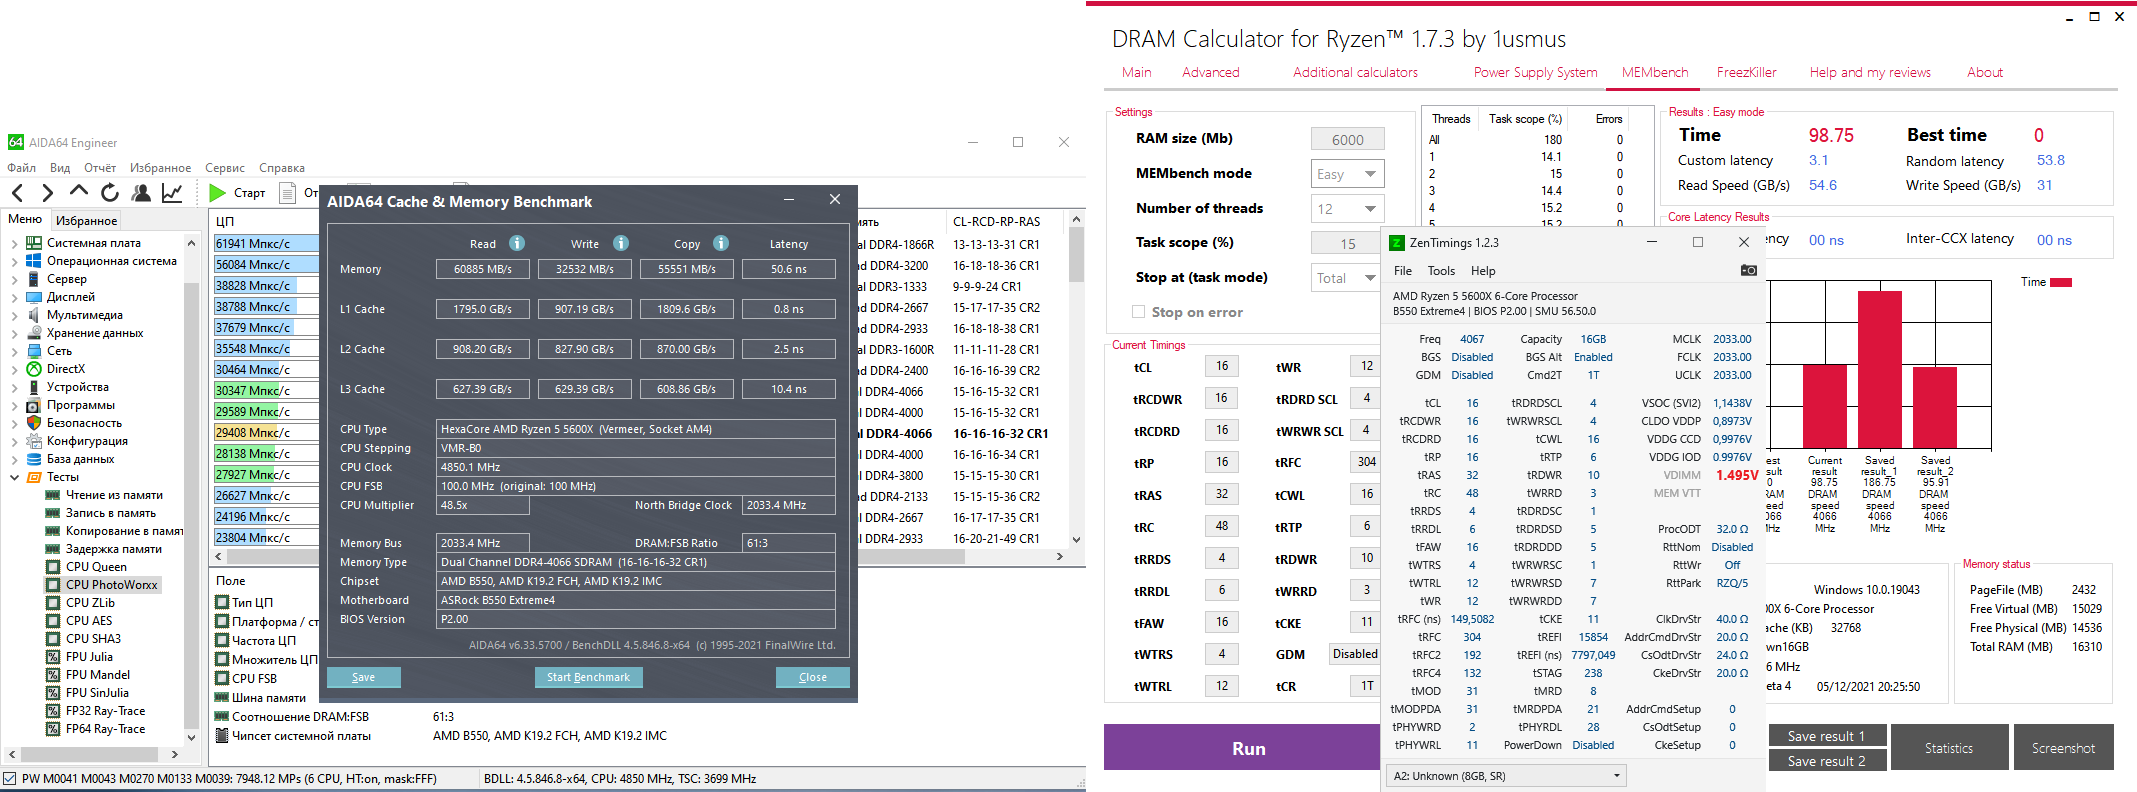The height and width of the screenshot is (792, 2137).
Task: Click the report document icon in AIDA64 toolbar
Action: tap(287, 193)
